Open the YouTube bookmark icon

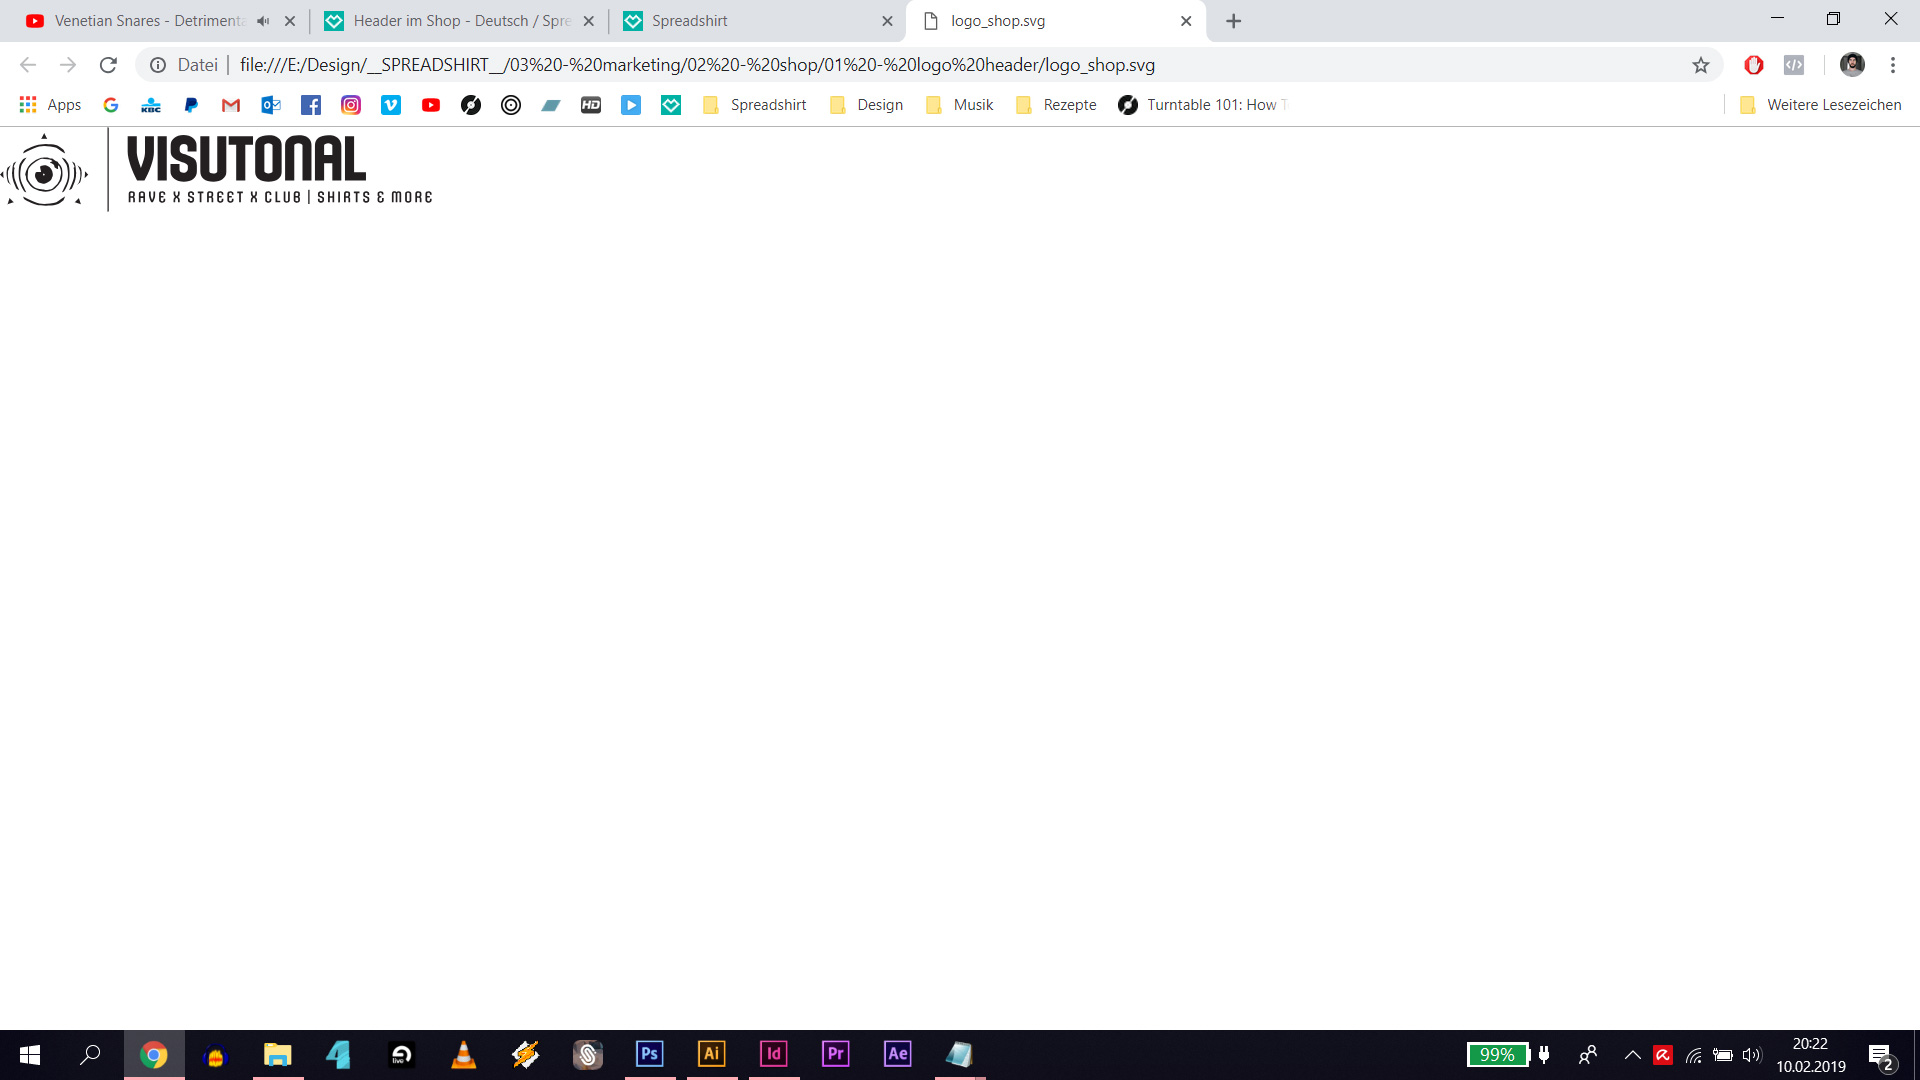(431, 105)
